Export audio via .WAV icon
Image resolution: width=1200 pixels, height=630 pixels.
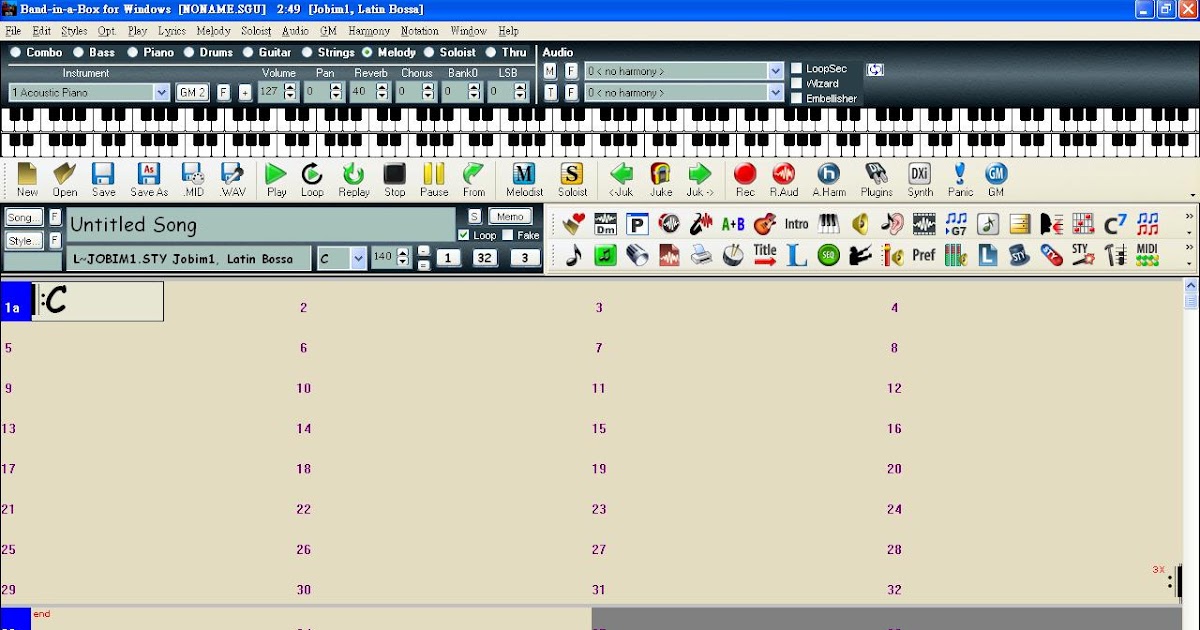click(x=233, y=179)
